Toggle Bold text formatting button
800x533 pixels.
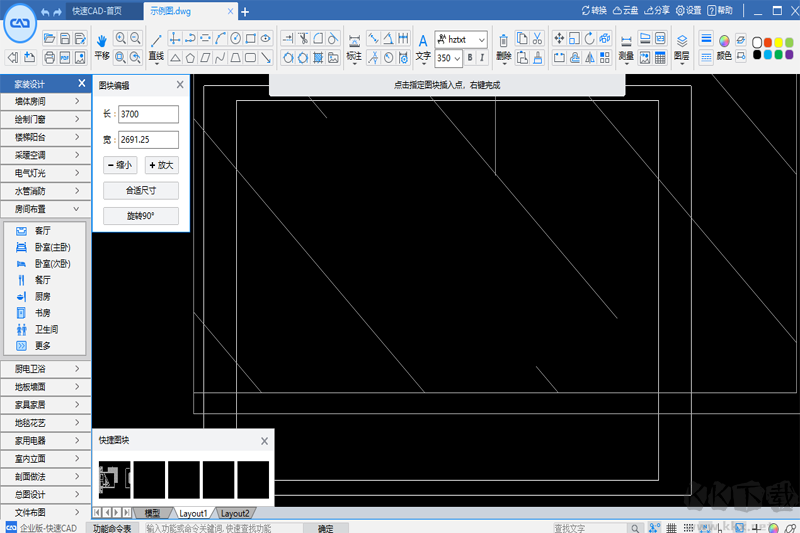tap(469, 58)
